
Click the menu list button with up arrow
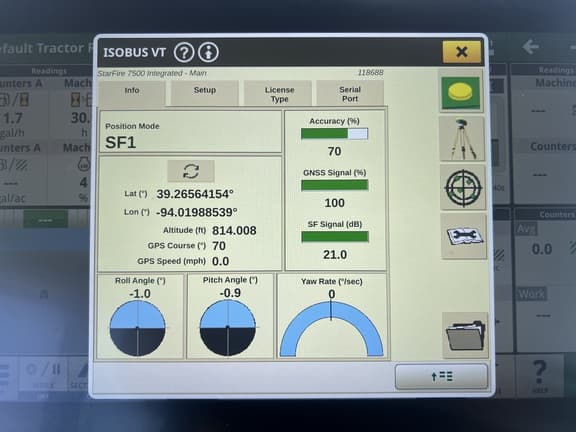(442, 376)
